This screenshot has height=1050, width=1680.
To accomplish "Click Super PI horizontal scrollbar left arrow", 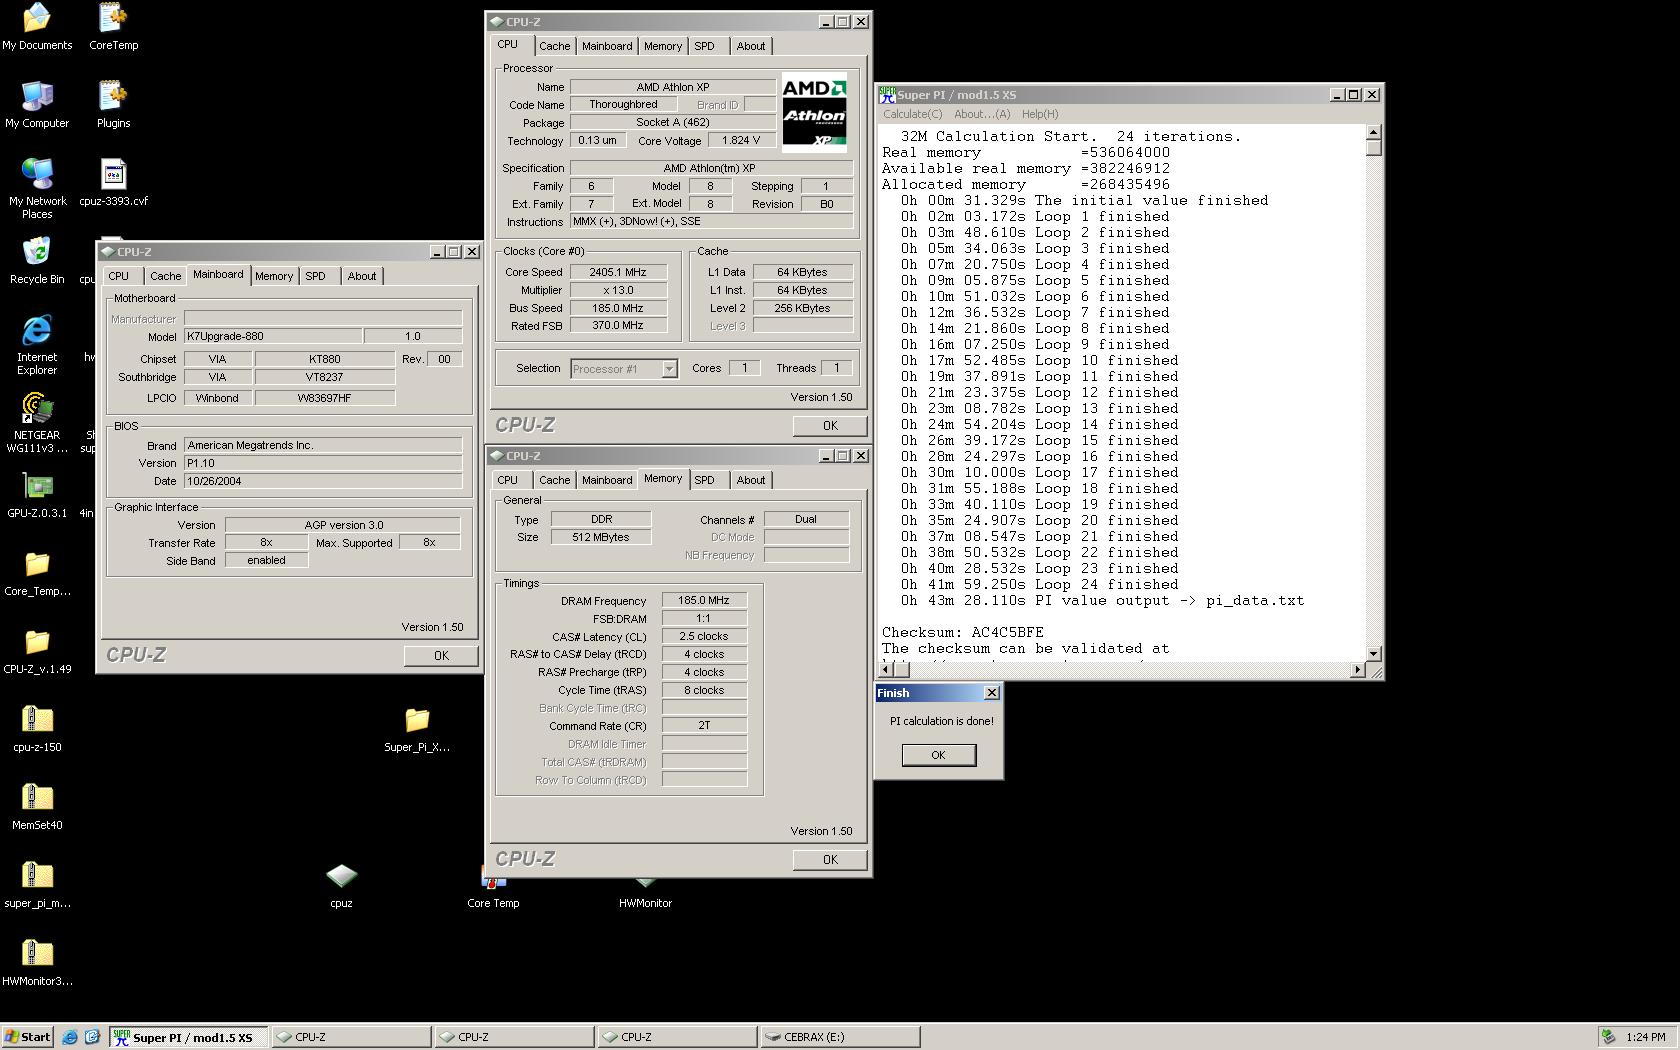I will point(886,669).
